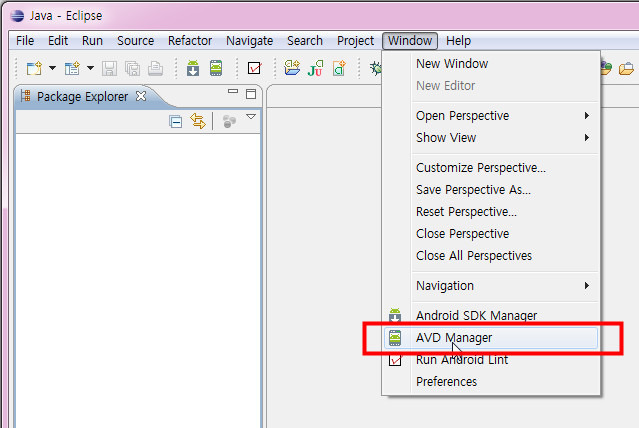This screenshot has height=428, width=639.
Task: Open the Run menu
Action: (x=93, y=41)
